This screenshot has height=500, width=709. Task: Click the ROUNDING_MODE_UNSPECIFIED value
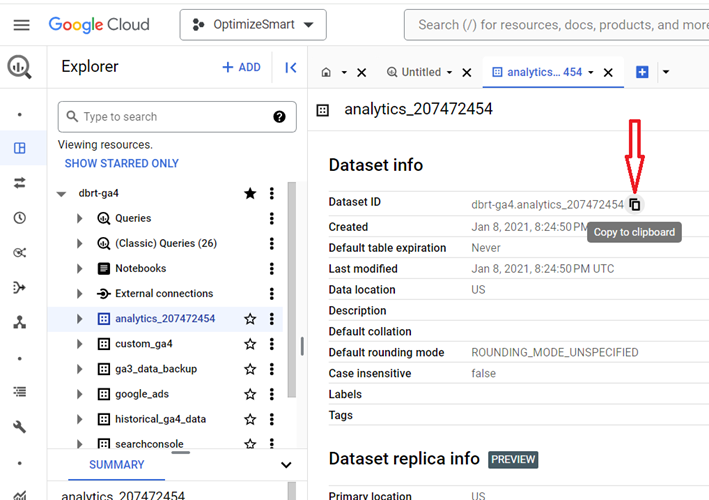555,353
